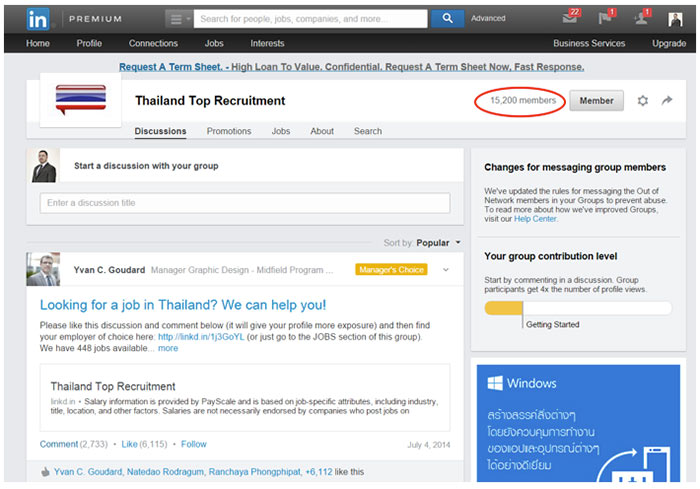Click the July 4, 2014 post date
700x489 pixels.
pos(429,445)
